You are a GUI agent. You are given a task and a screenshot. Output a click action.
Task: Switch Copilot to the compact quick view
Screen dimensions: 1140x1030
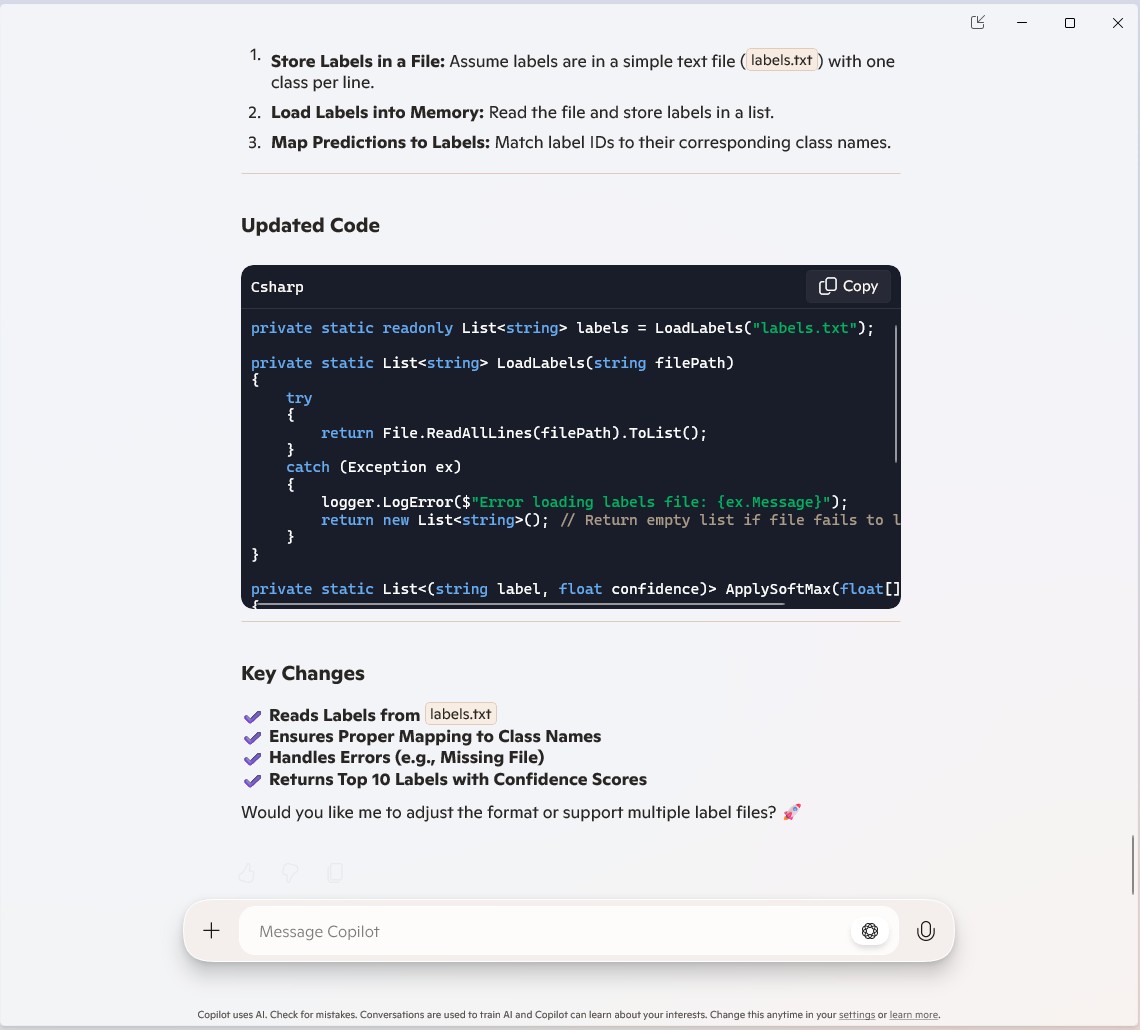(978, 23)
